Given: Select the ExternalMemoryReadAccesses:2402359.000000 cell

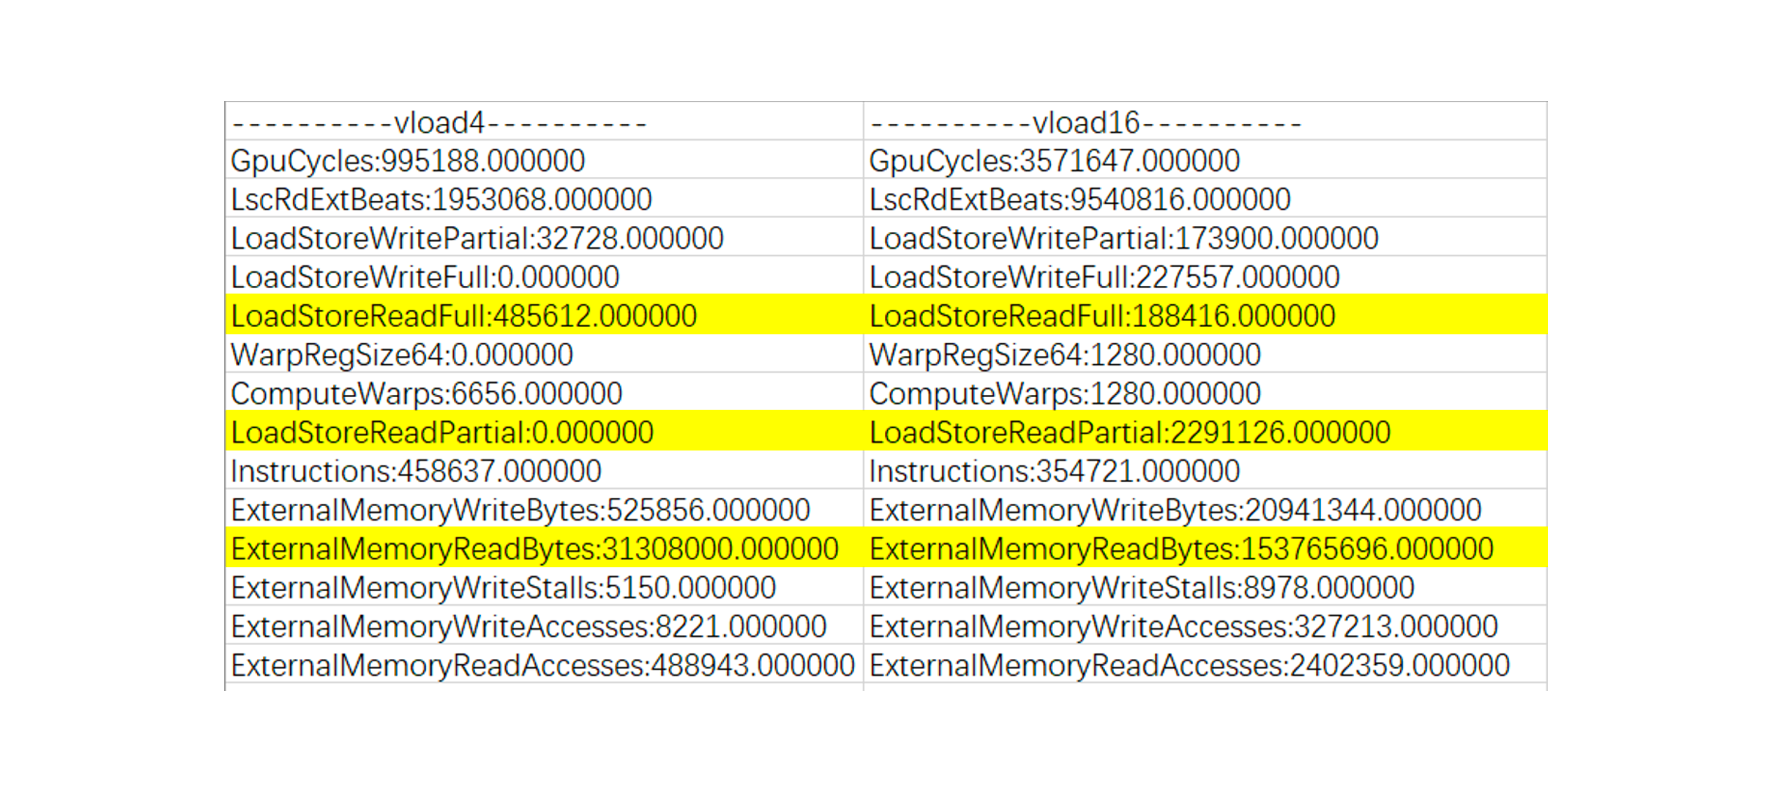Looking at the screenshot, I should [1205, 665].
